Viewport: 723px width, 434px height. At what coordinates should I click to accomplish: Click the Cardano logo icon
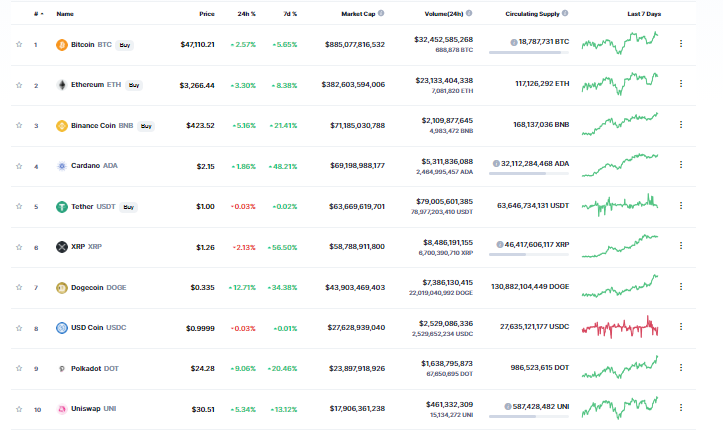[62, 166]
